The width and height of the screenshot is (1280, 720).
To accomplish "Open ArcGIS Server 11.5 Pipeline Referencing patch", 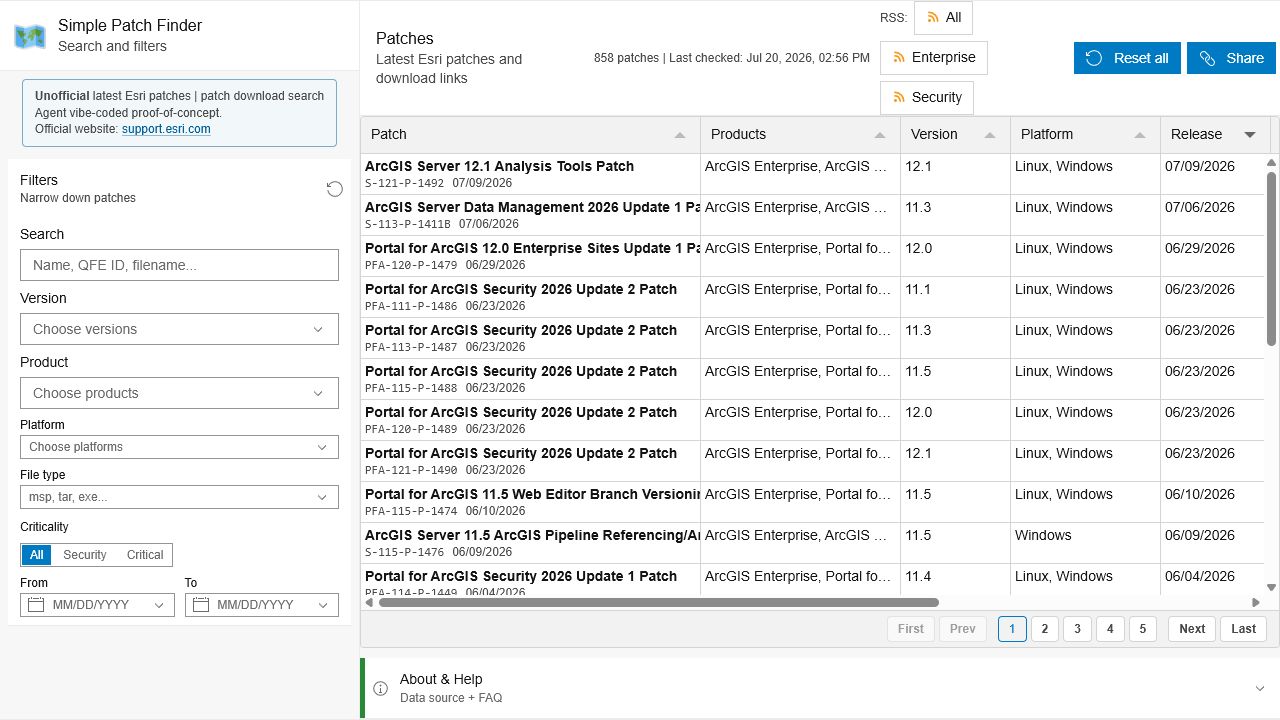I will click(x=532, y=535).
